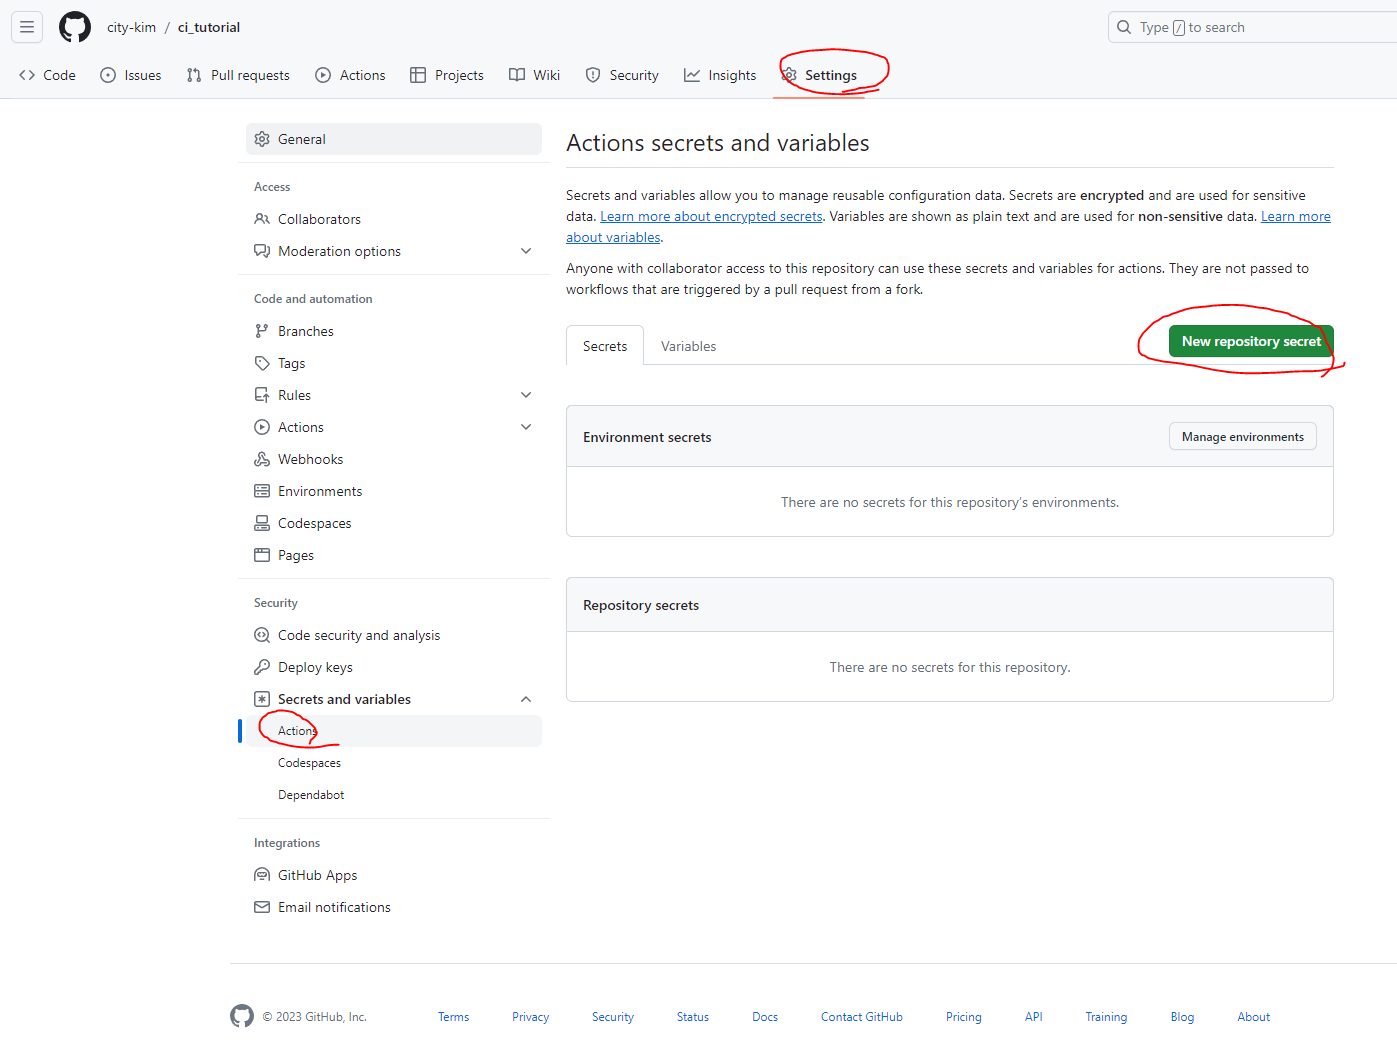Viewport: 1397px width, 1057px height.
Task: Expand Moderation options chevron
Action: click(526, 251)
